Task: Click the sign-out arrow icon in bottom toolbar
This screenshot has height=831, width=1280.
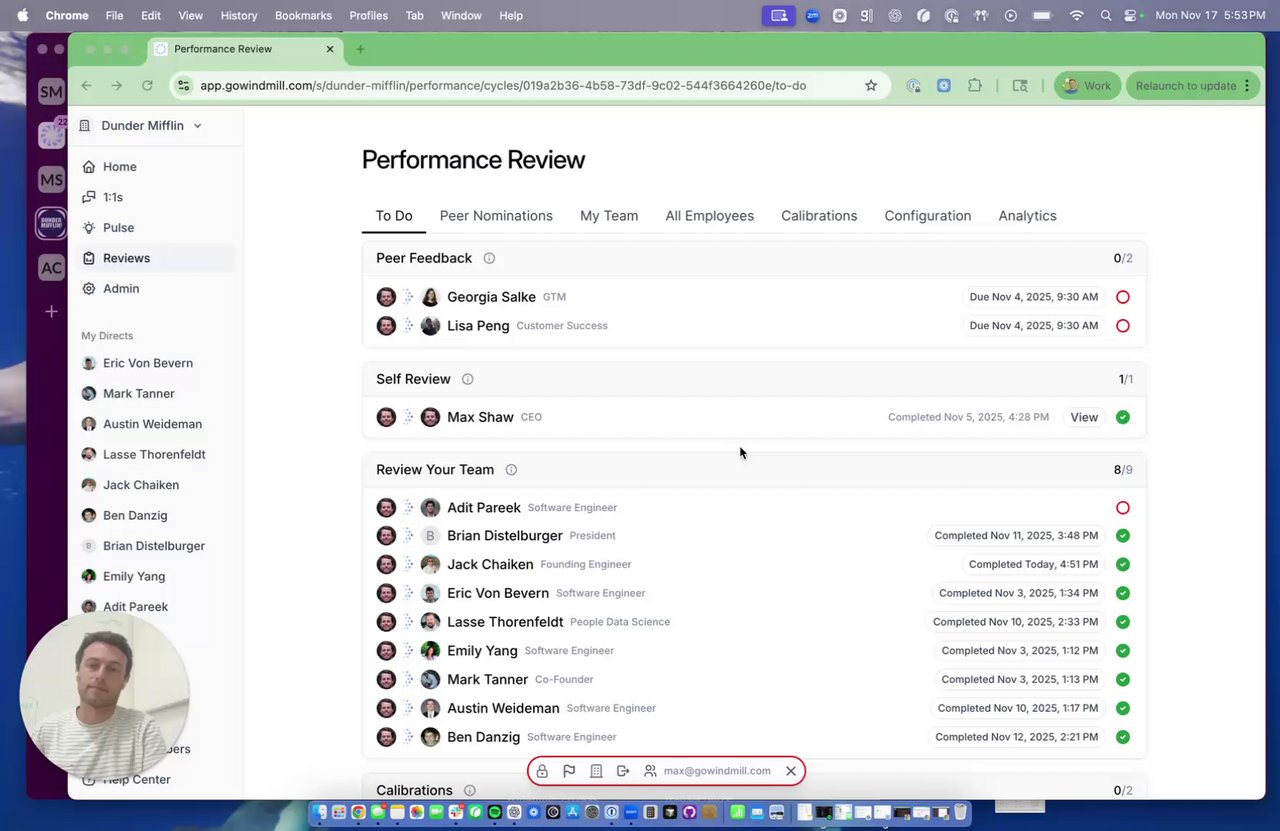Action: [623, 771]
